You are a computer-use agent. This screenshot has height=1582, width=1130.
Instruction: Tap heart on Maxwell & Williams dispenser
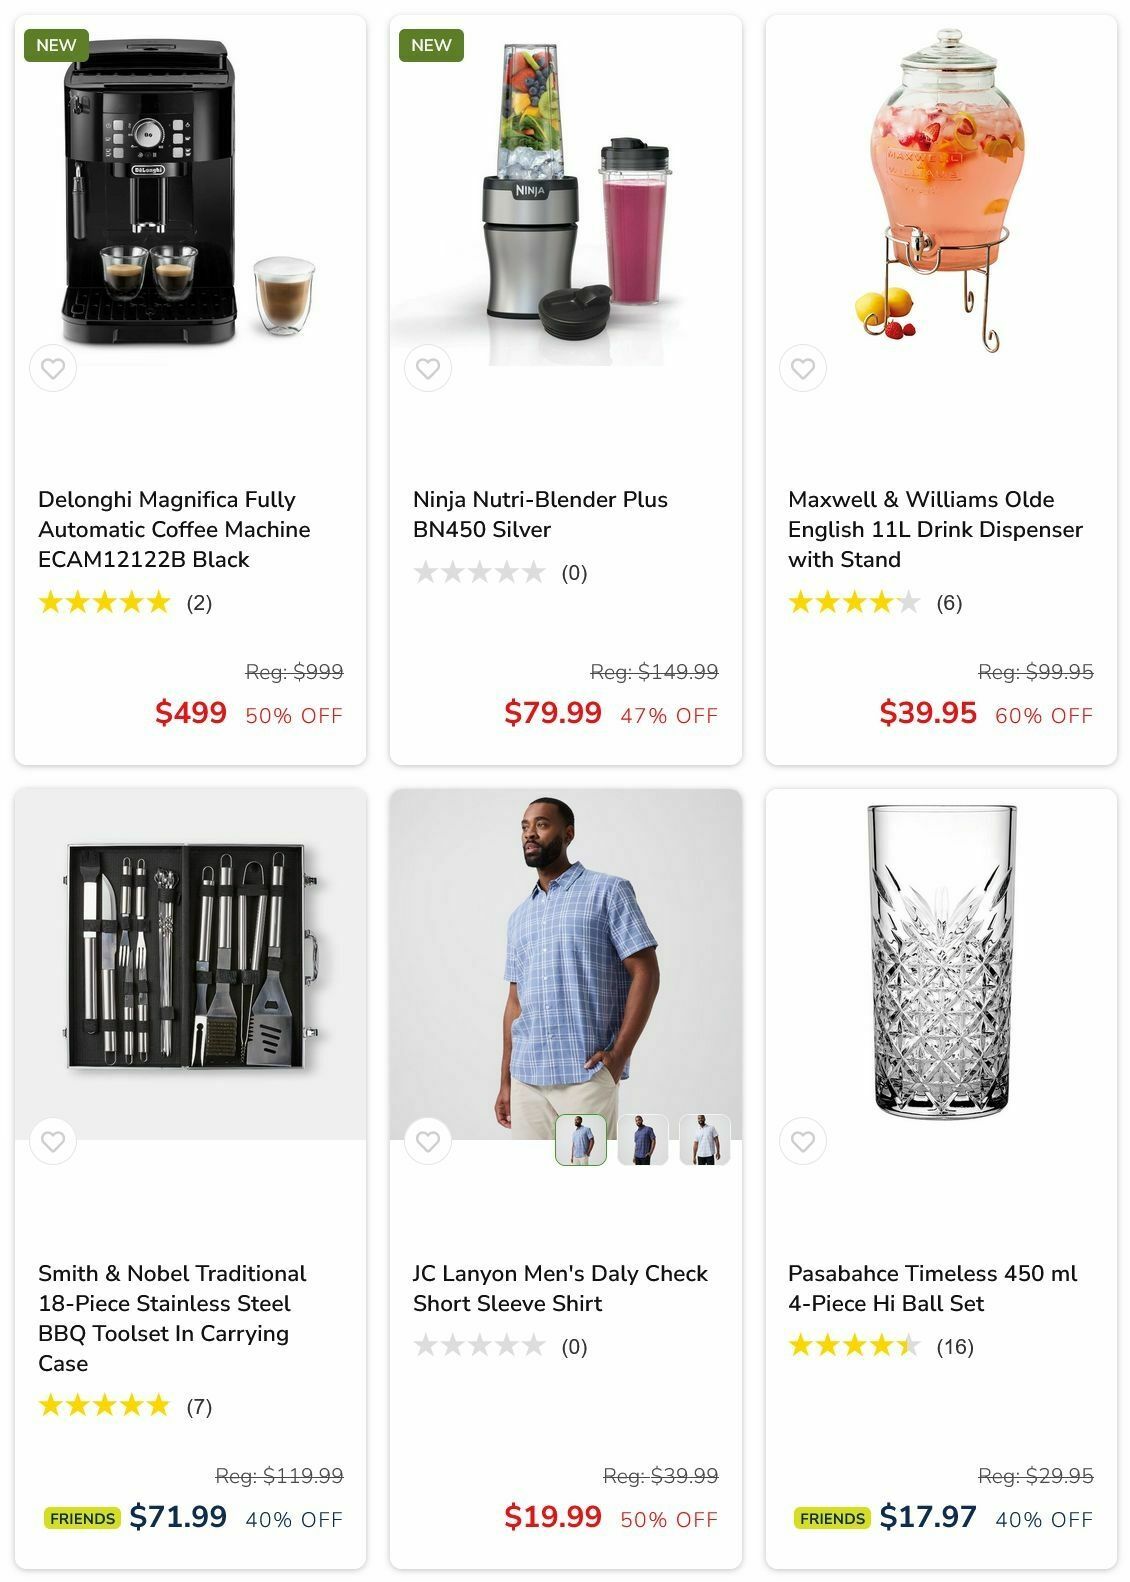[x=803, y=368]
